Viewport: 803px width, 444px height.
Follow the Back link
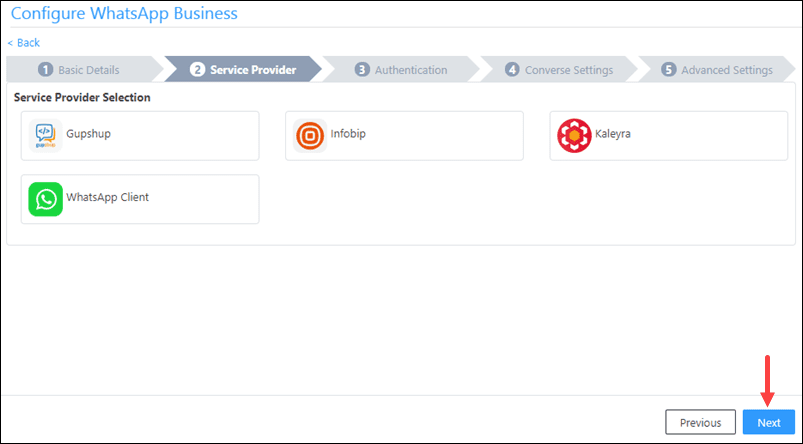(x=24, y=43)
